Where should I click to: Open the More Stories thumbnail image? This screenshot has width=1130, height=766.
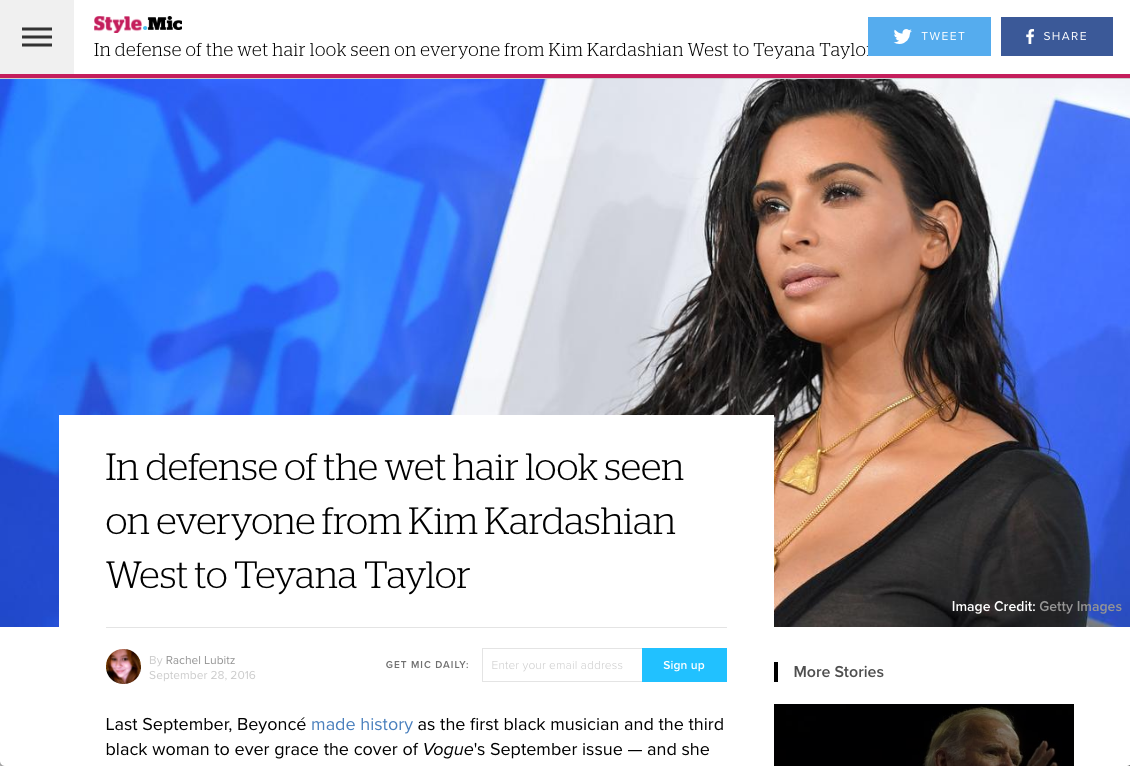[924, 735]
